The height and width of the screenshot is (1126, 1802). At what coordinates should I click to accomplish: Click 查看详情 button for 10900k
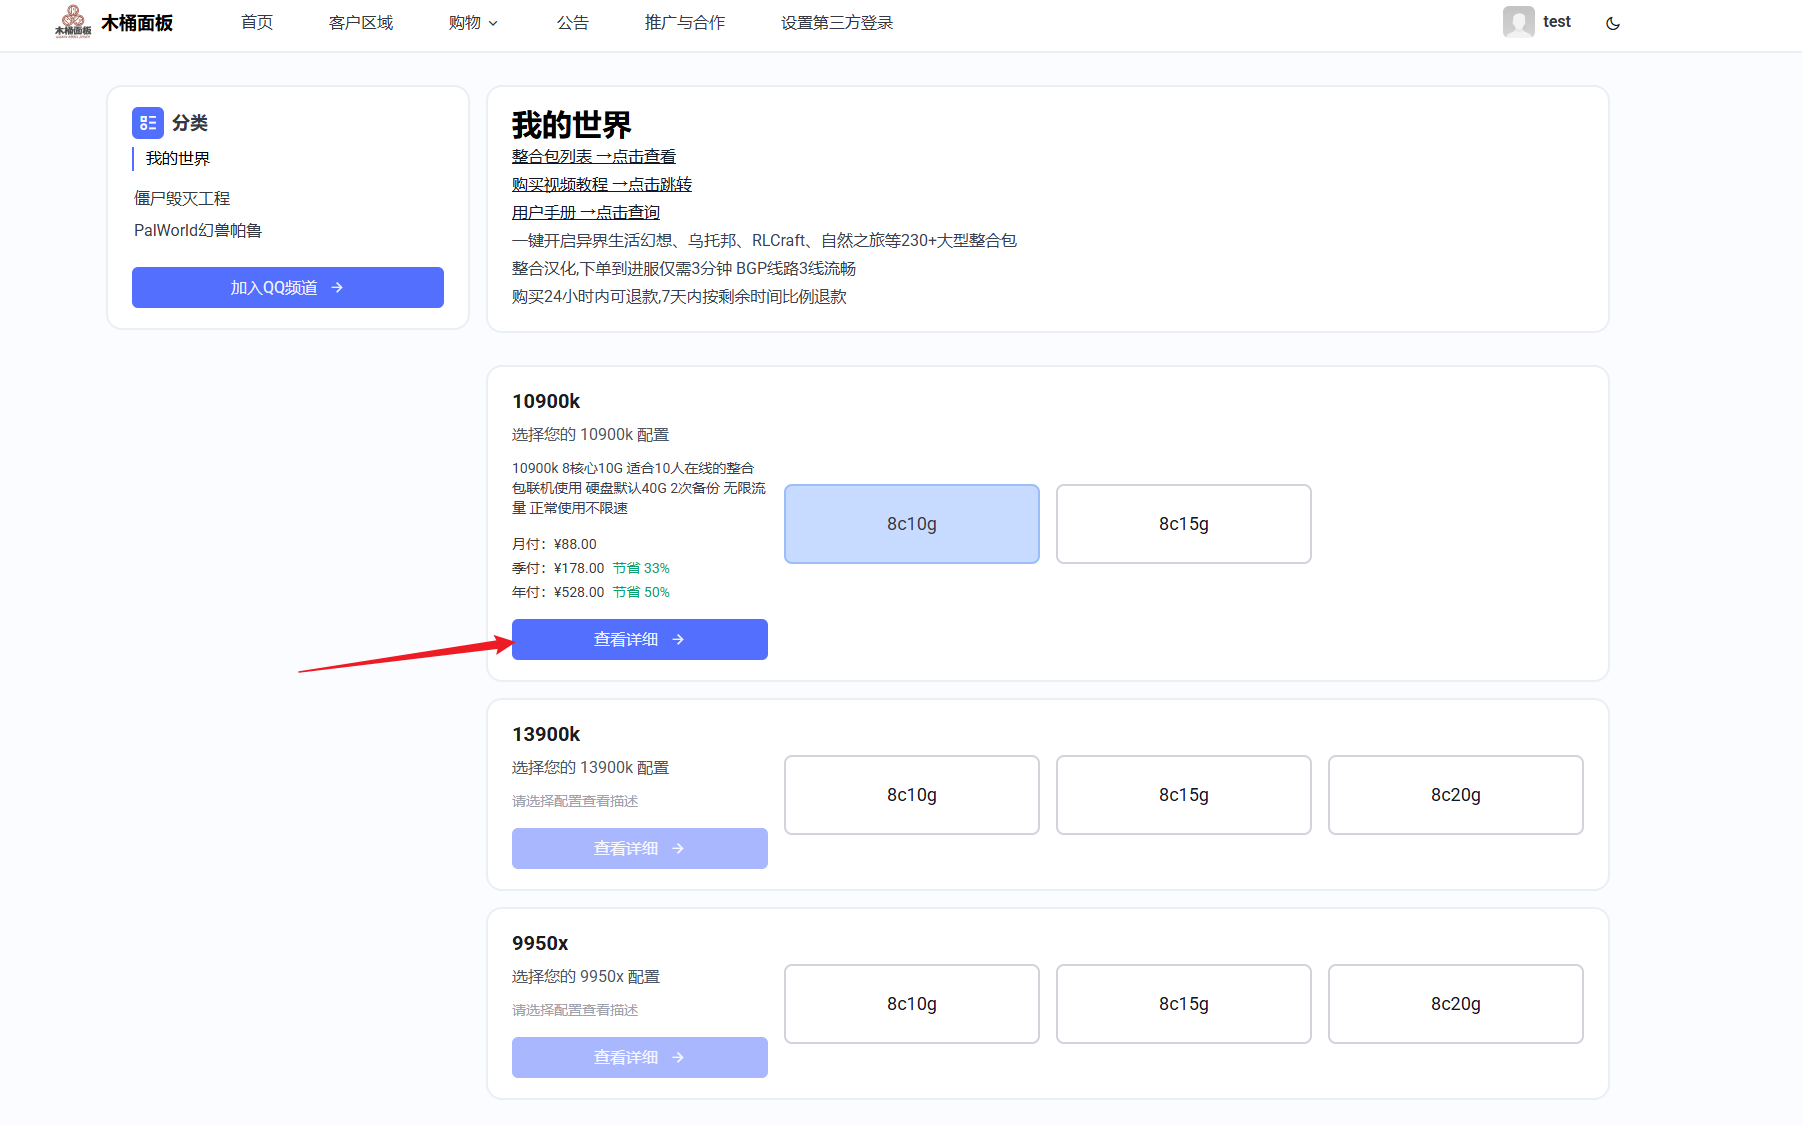click(640, 640)
